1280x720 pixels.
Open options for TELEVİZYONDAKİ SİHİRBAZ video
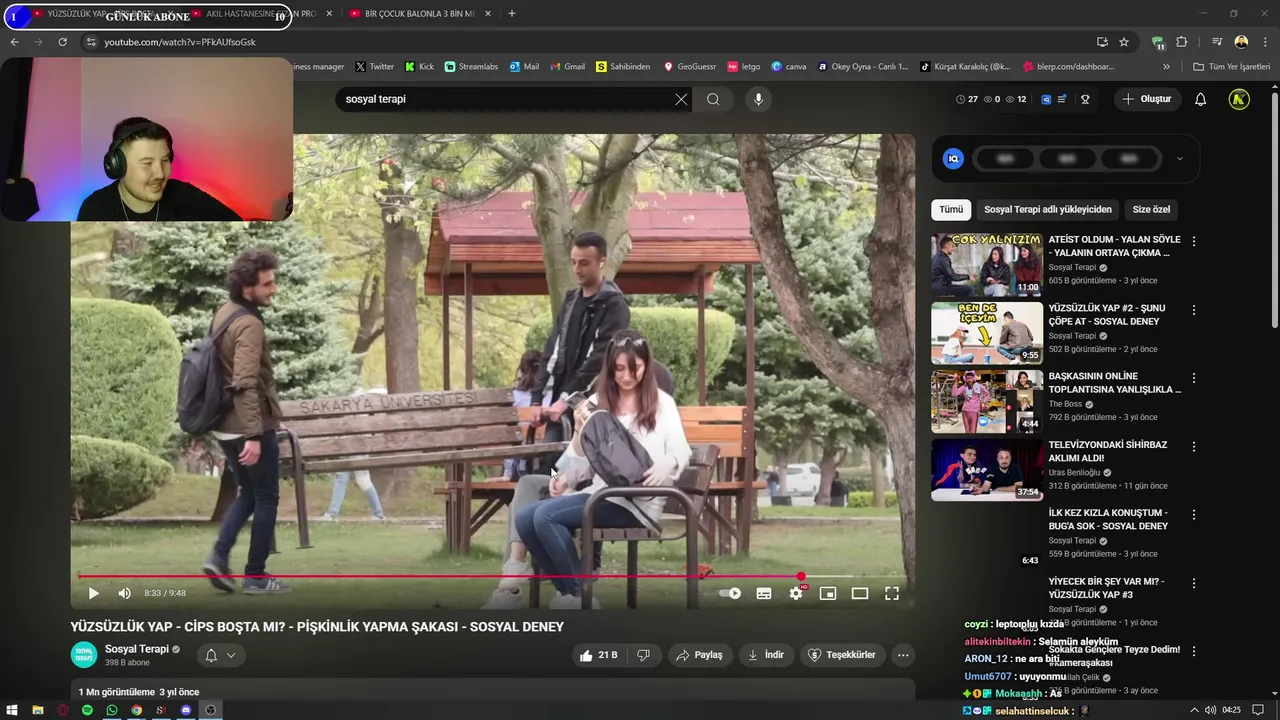(x=1193, y=446)
